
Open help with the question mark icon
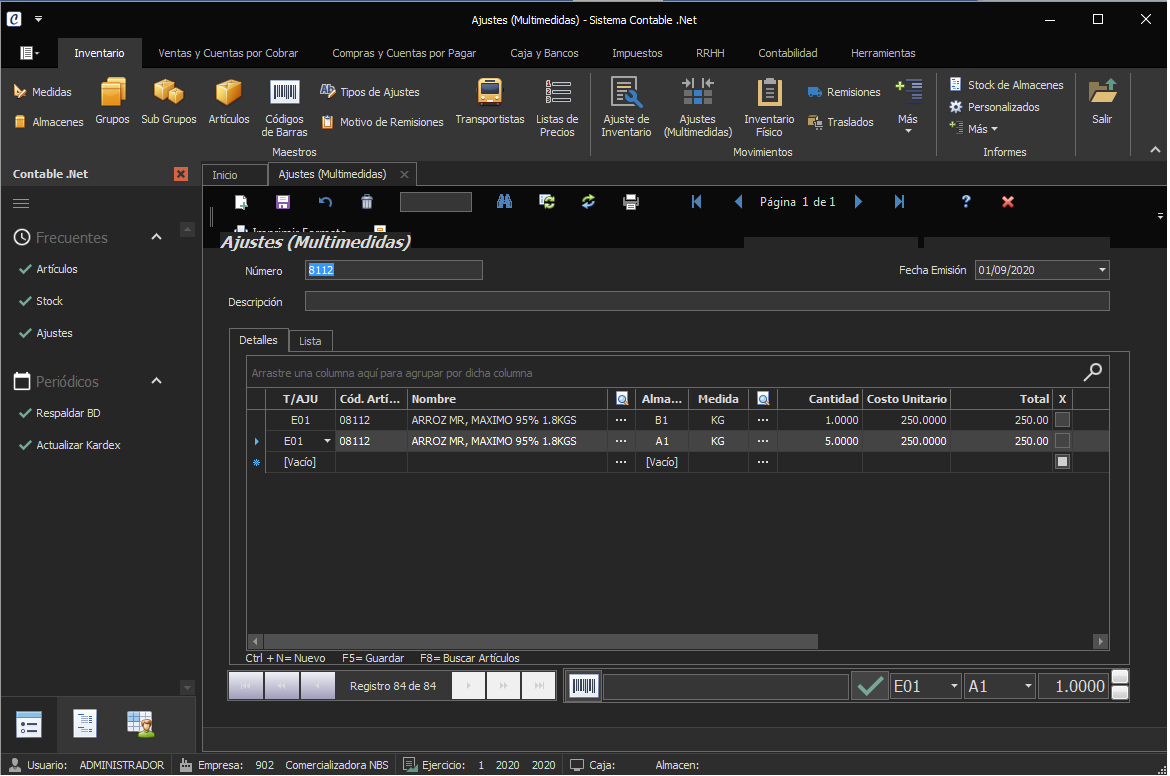coord(966,201)
